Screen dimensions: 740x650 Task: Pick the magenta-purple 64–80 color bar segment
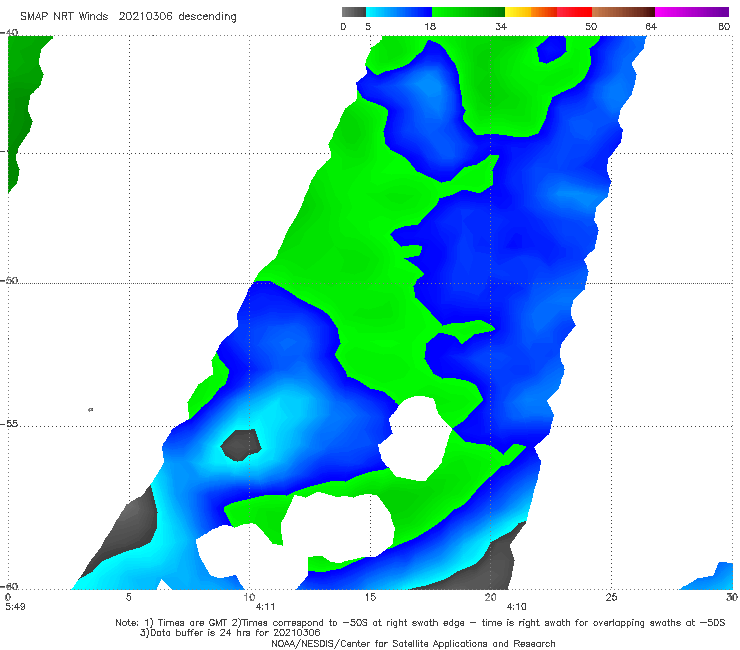click(692, 12)
